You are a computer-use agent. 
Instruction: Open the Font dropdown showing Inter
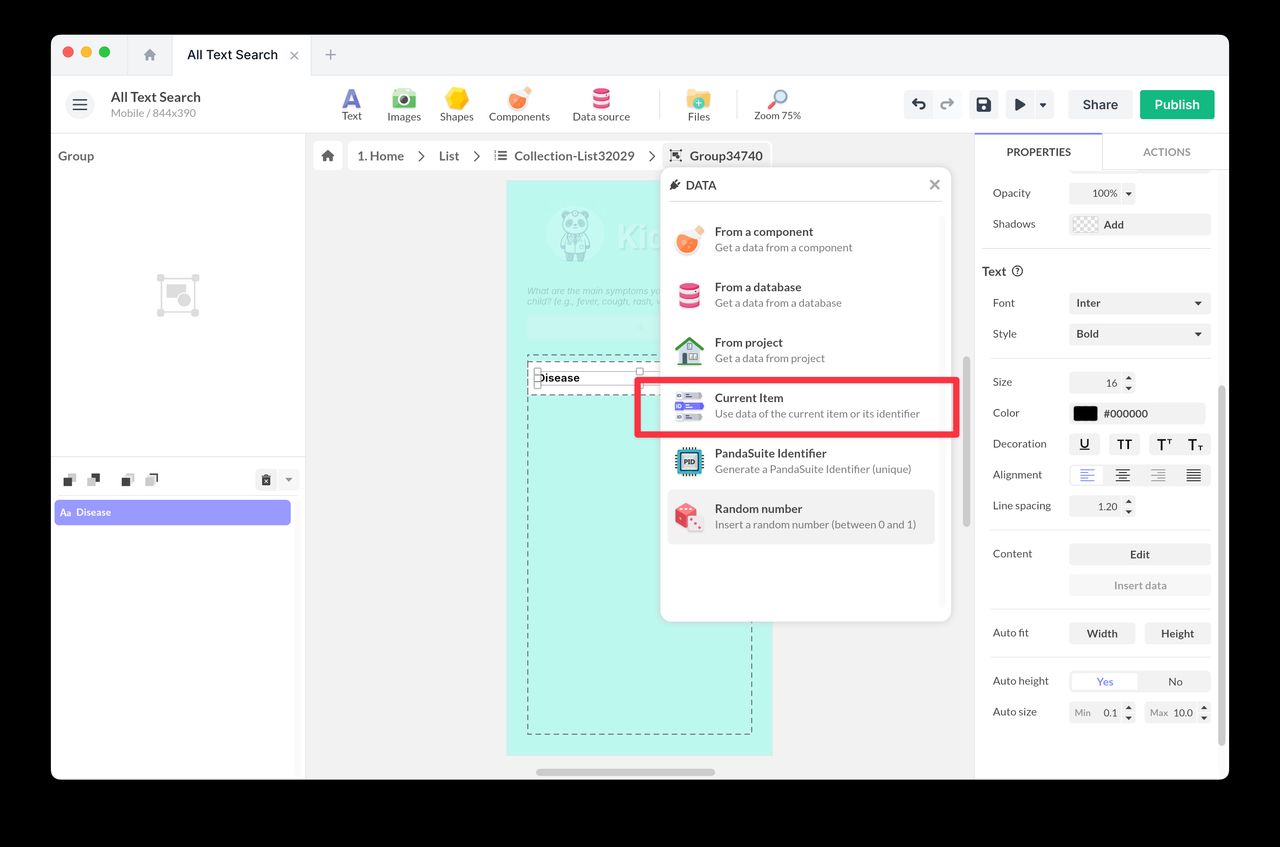1139,303
